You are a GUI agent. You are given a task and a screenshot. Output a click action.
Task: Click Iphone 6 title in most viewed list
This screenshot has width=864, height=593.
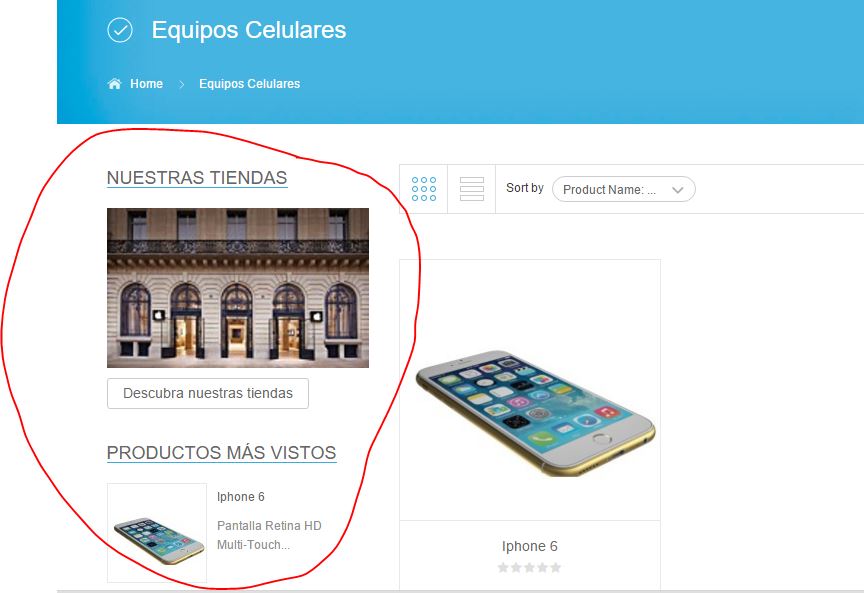(241, 497)
